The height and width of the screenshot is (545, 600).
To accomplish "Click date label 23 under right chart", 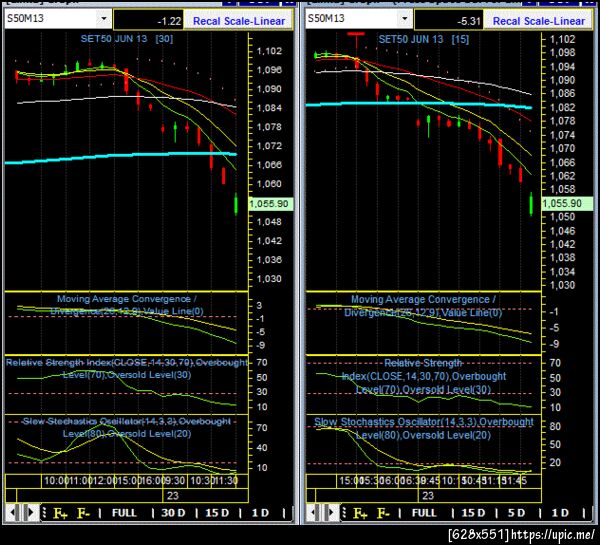I will pyautogui.click(x=428, y=496).
